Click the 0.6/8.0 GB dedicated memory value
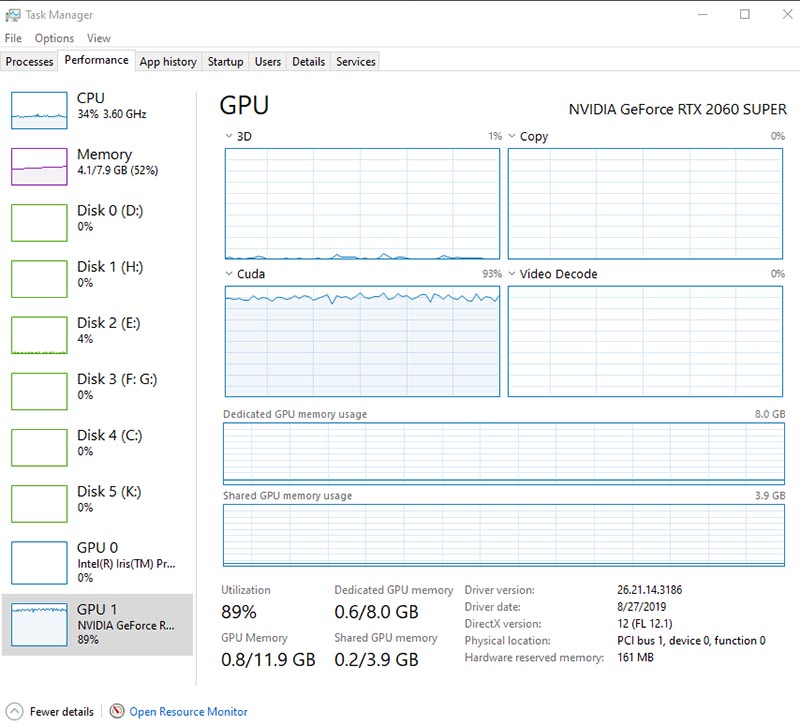Image resolution: width=800 pixels, height=725 pixels. (x=377, y=612)
